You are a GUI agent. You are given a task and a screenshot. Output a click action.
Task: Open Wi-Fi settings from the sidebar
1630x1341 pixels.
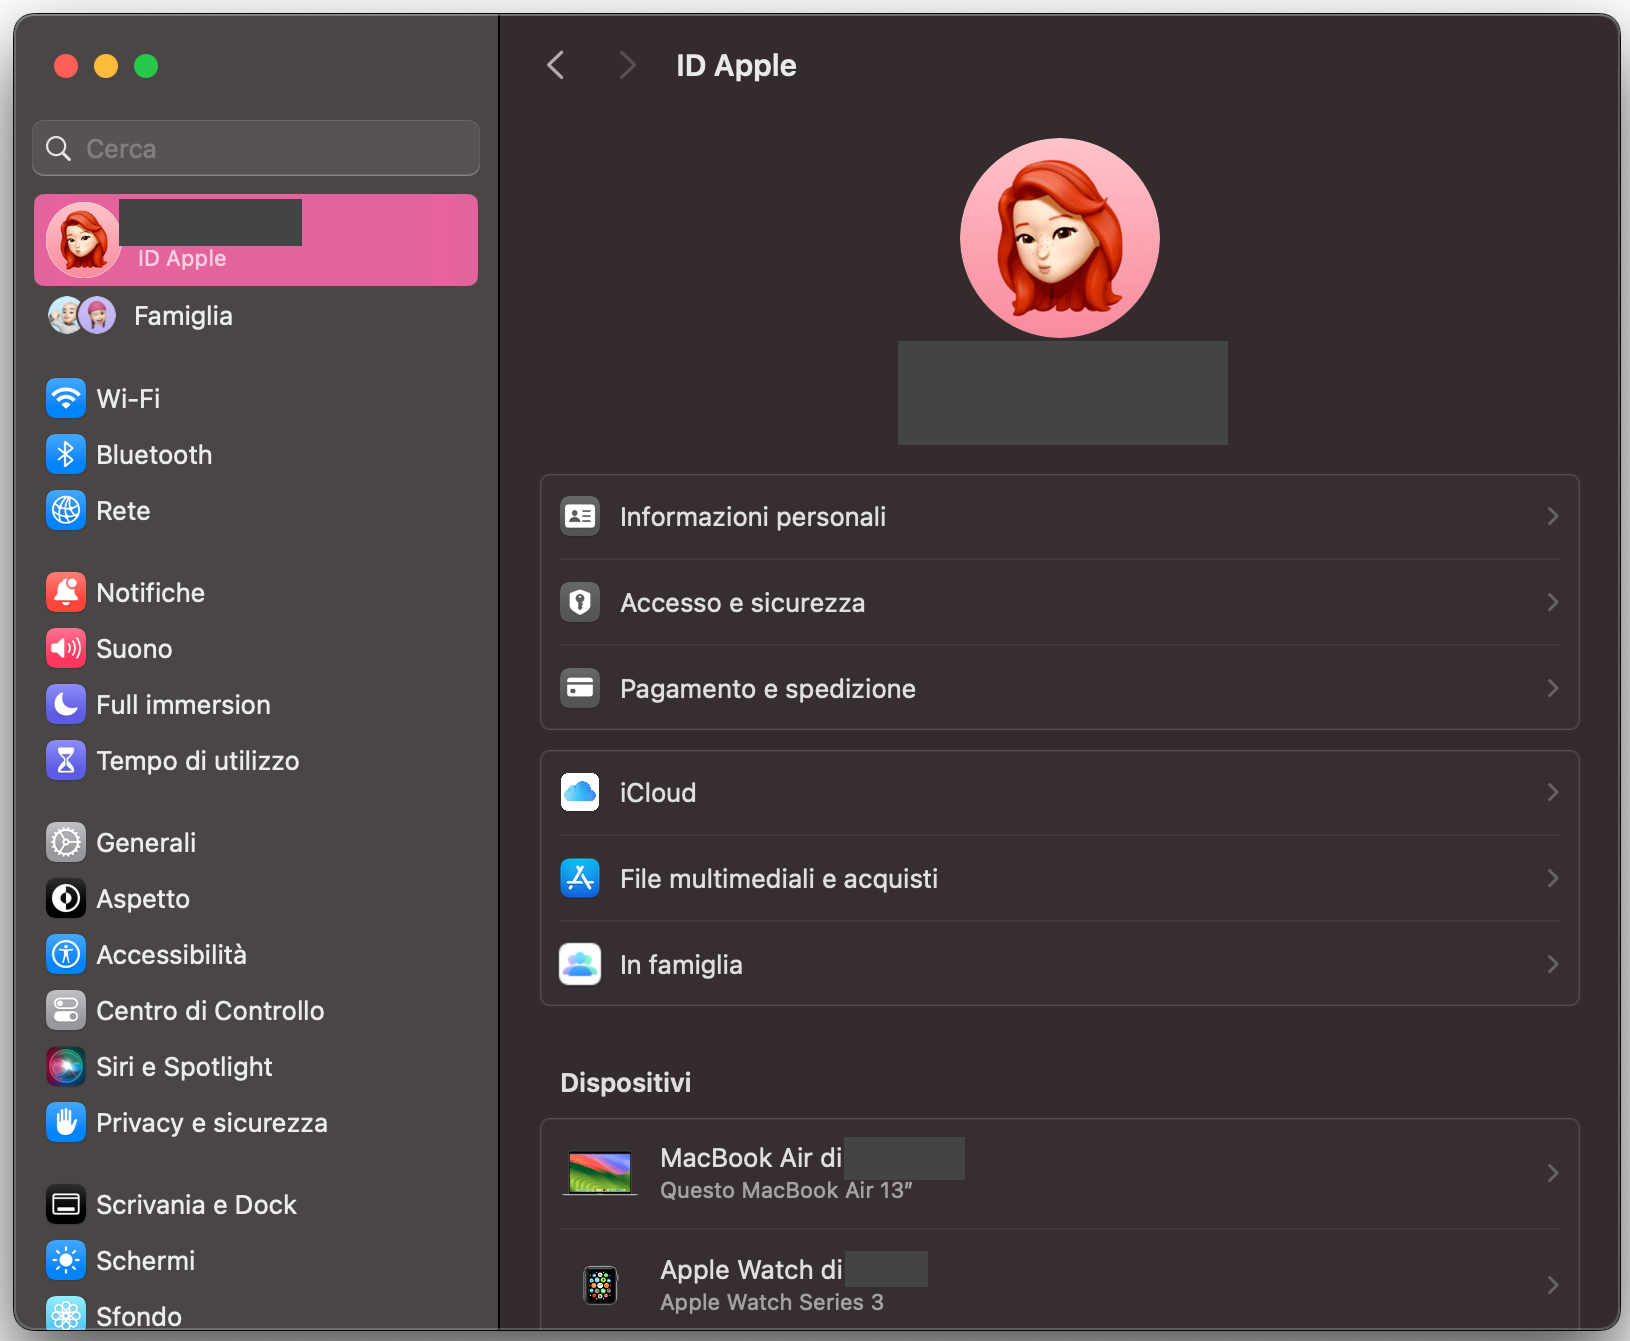coord(65,397)
